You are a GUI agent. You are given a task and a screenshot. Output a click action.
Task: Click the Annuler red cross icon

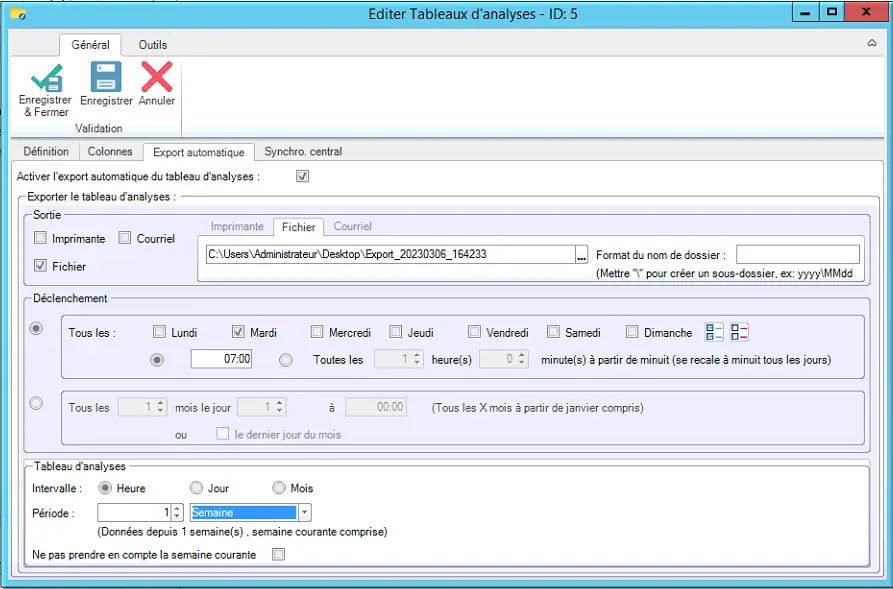click(157, 77)
